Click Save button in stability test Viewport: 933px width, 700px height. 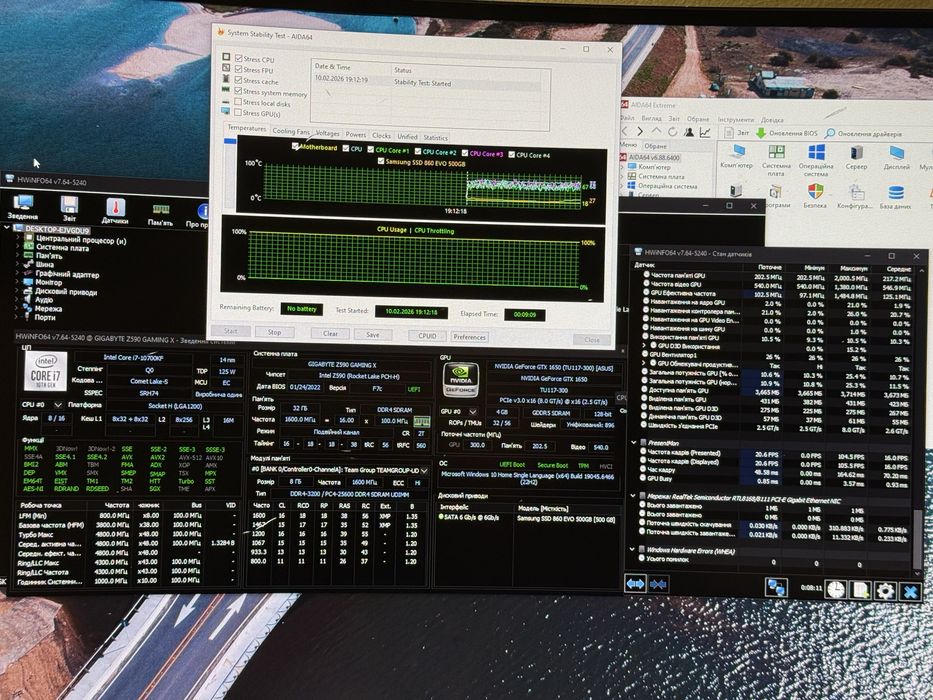tap(372, 335)
